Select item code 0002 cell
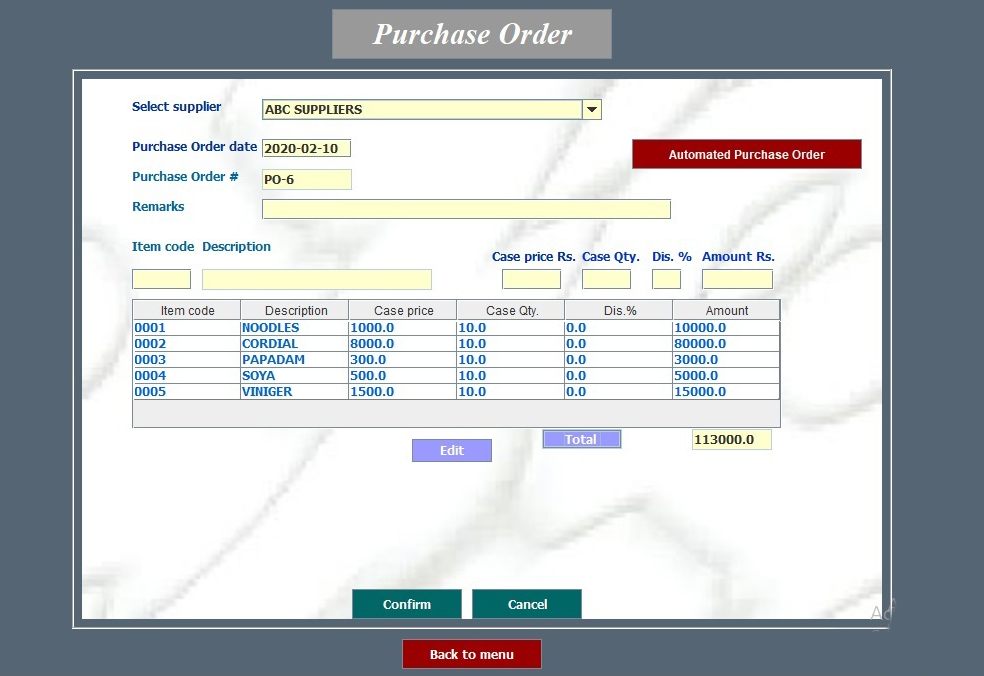 click(186, 343)
